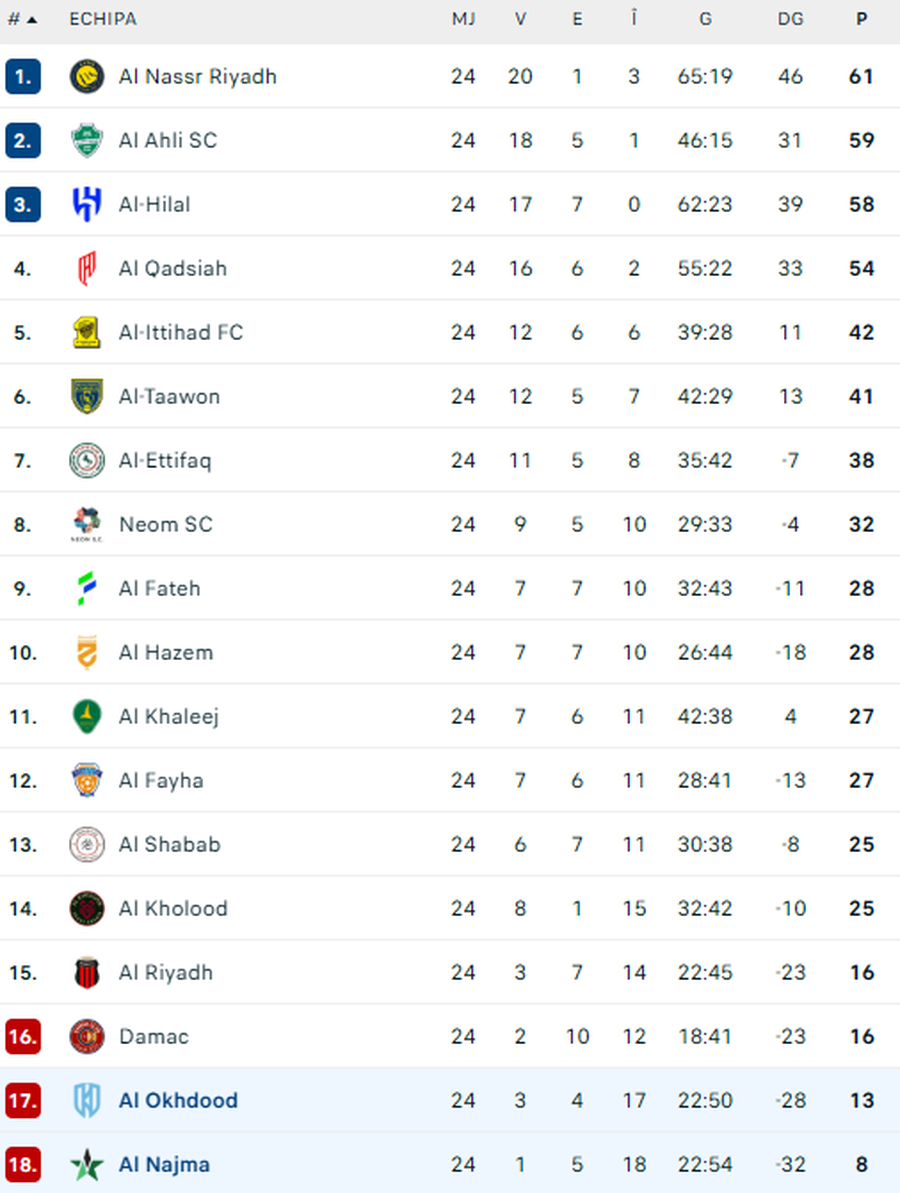Click the Al Ahli SC club crest
The width and height of the screenshot is (900, 1193).
pos(87,141)
